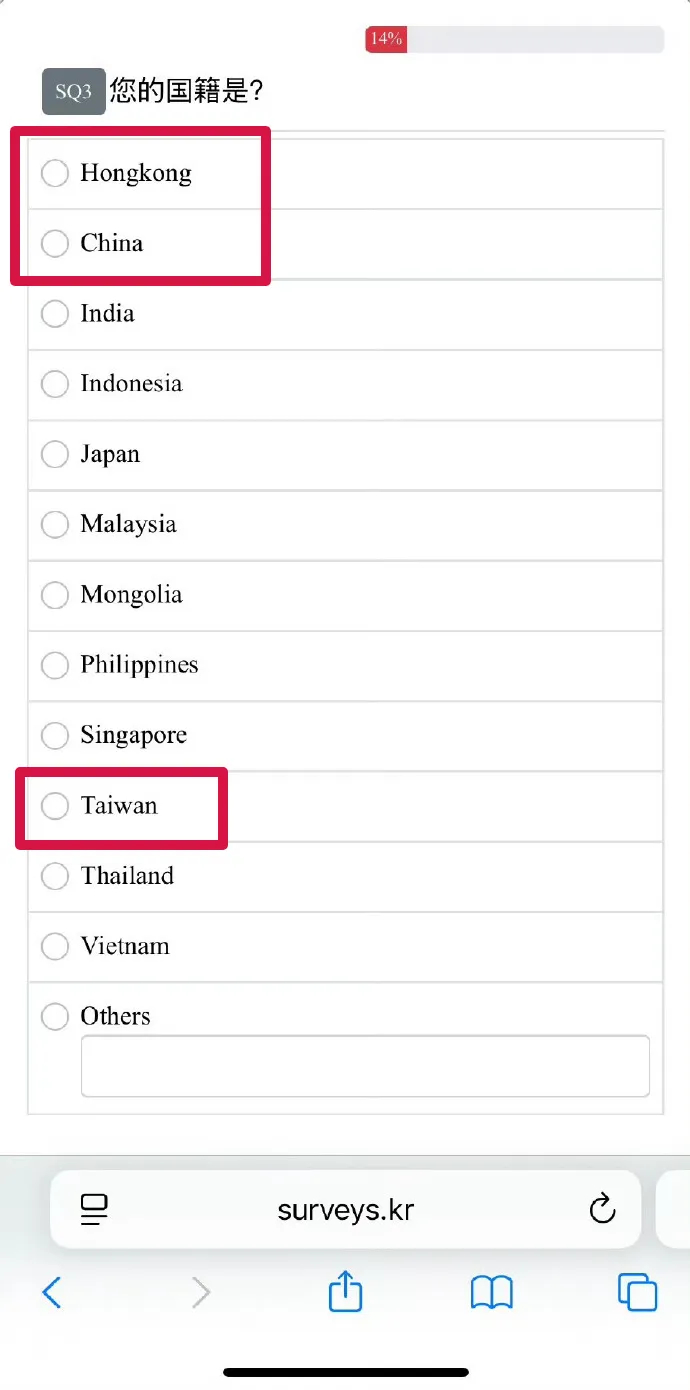The height and width of the screenshot is (1390, 690).
Task: Tap the Safari forward arrow
Action: pyautogui.click(x=201, y=1293)
